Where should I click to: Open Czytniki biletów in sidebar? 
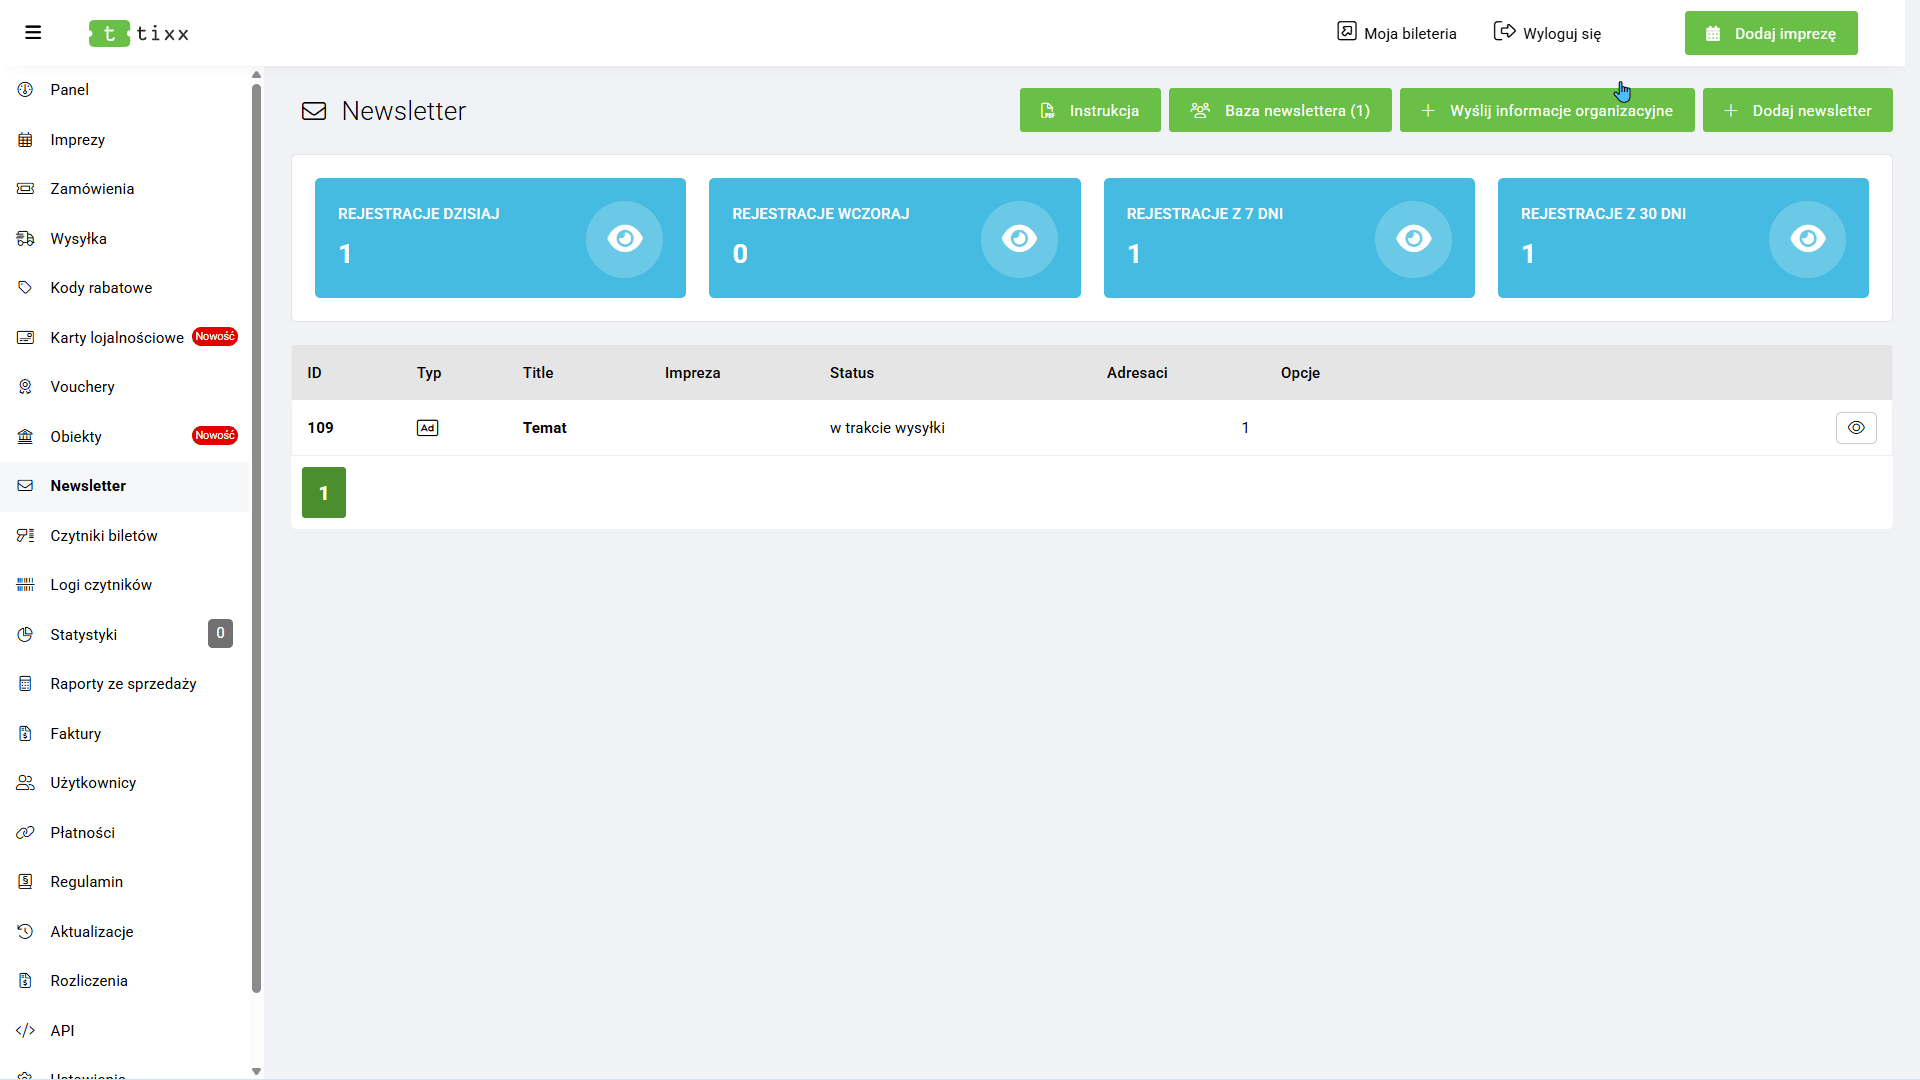(104, 536)
